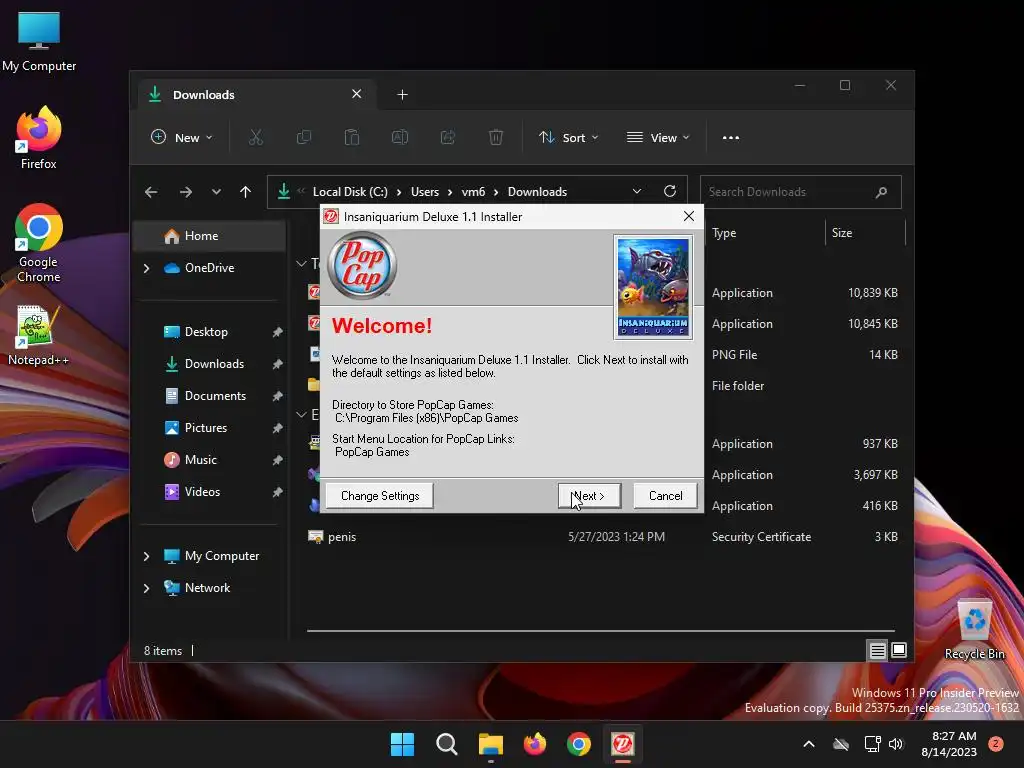The height and width of the screenshot is (768, 1024).
Task: Click the Search Downloads field
Action: pyautogui.click(x=801, y=192)
